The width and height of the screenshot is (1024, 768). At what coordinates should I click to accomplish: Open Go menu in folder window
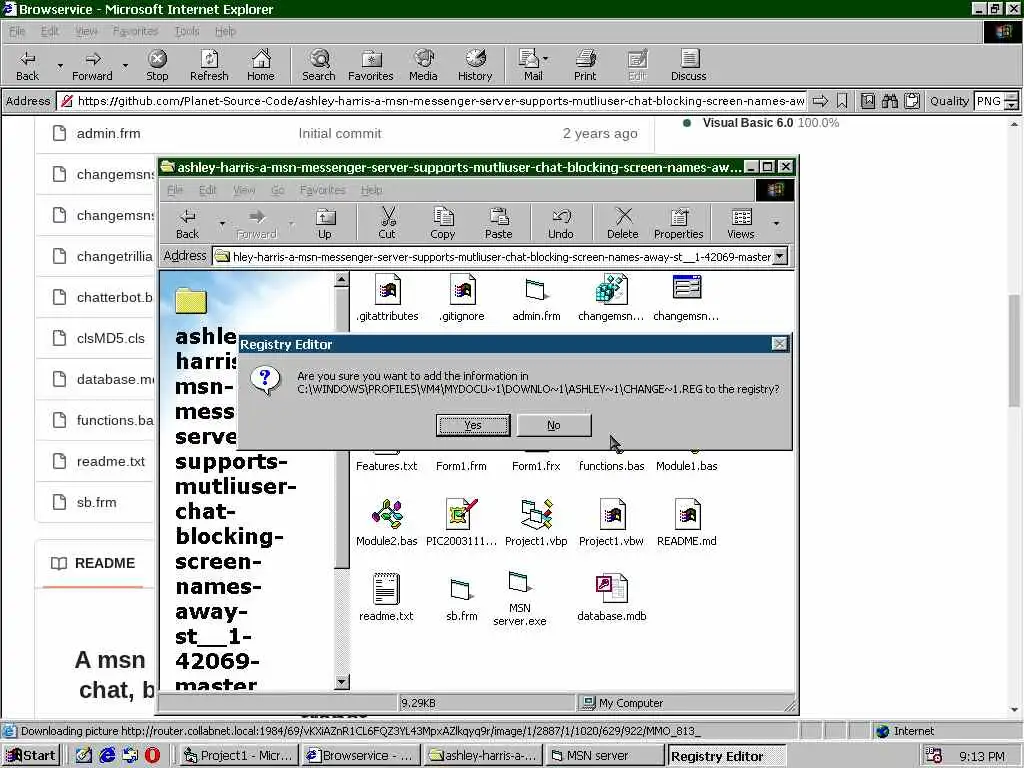point(278,190)
